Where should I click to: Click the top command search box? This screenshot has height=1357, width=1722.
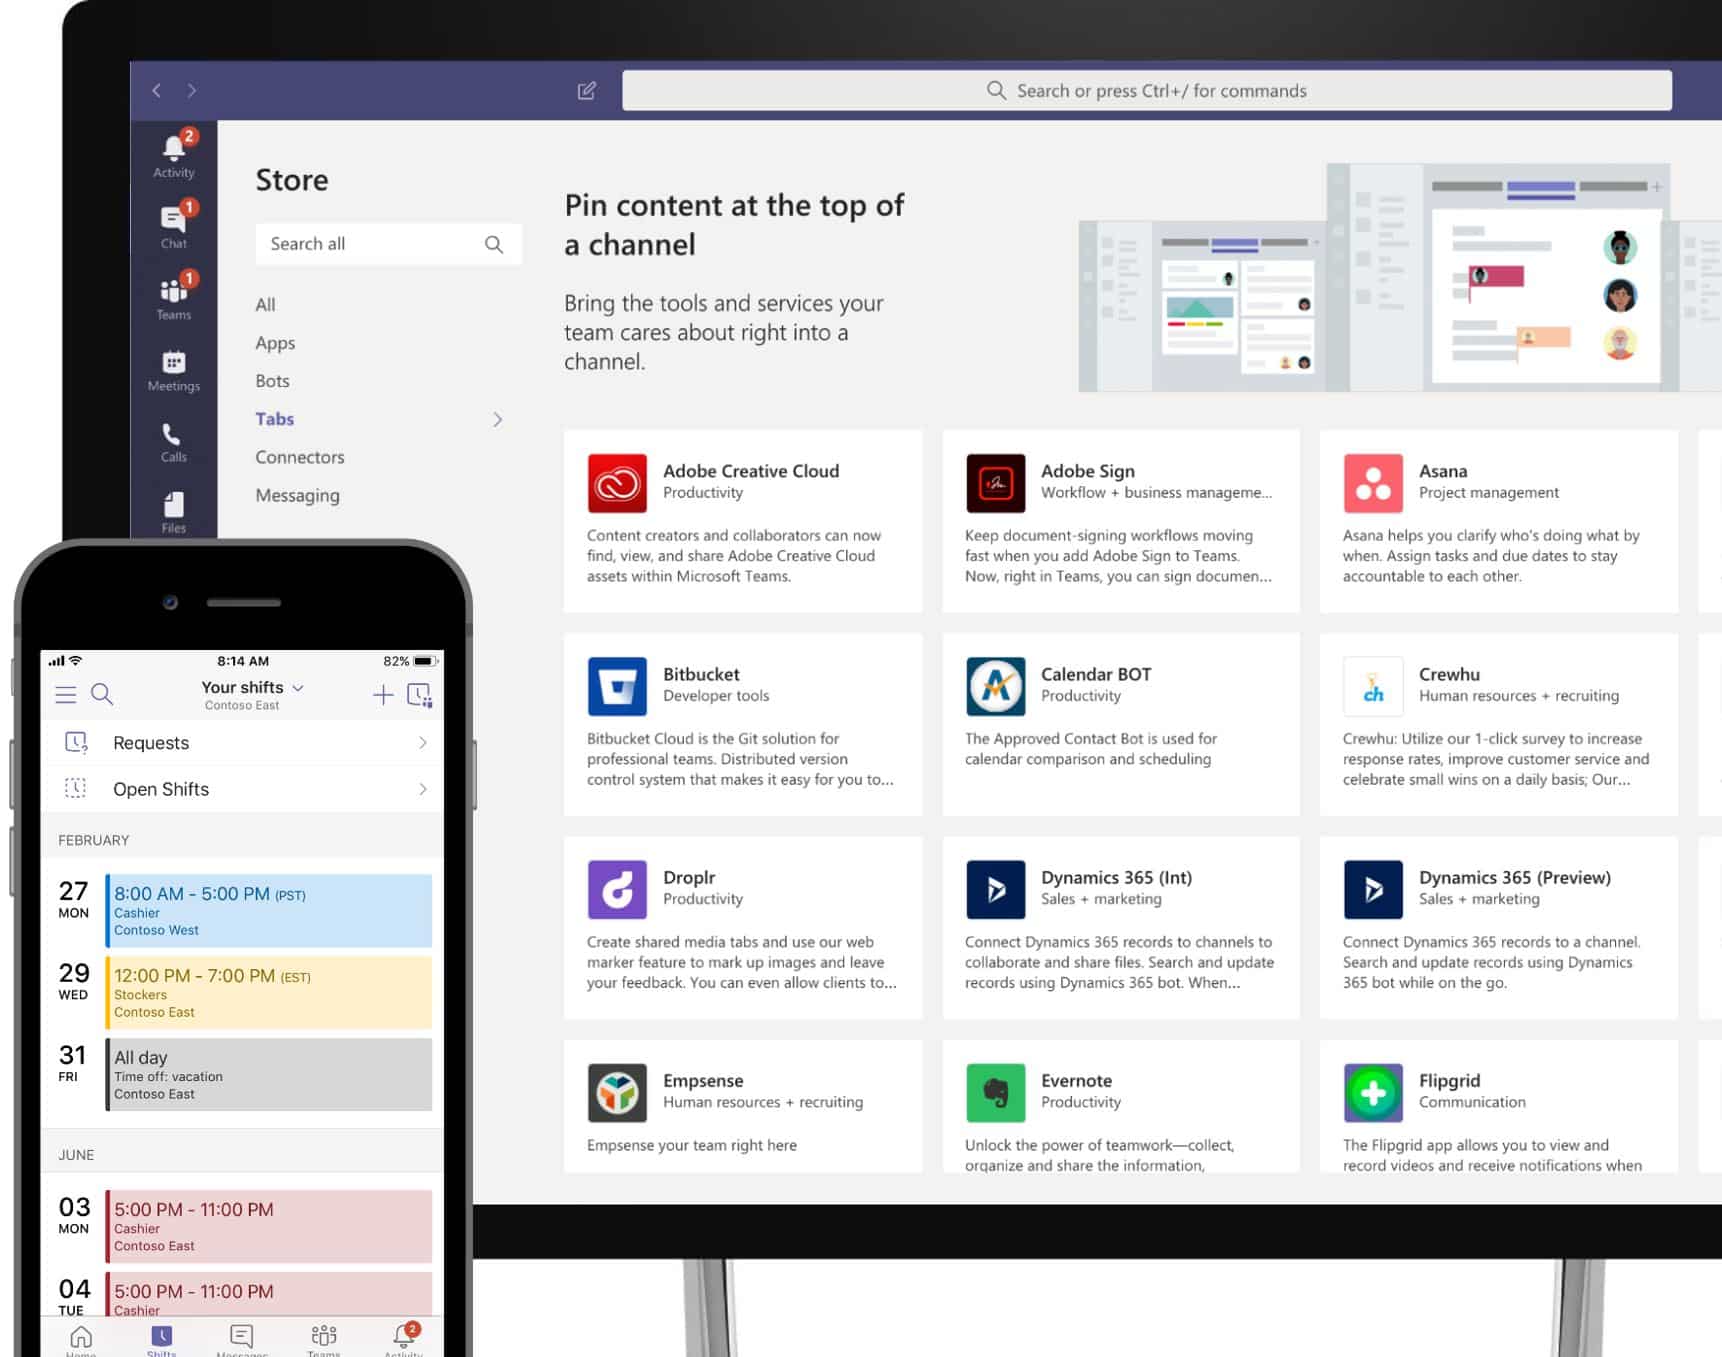click(1147, 90)
